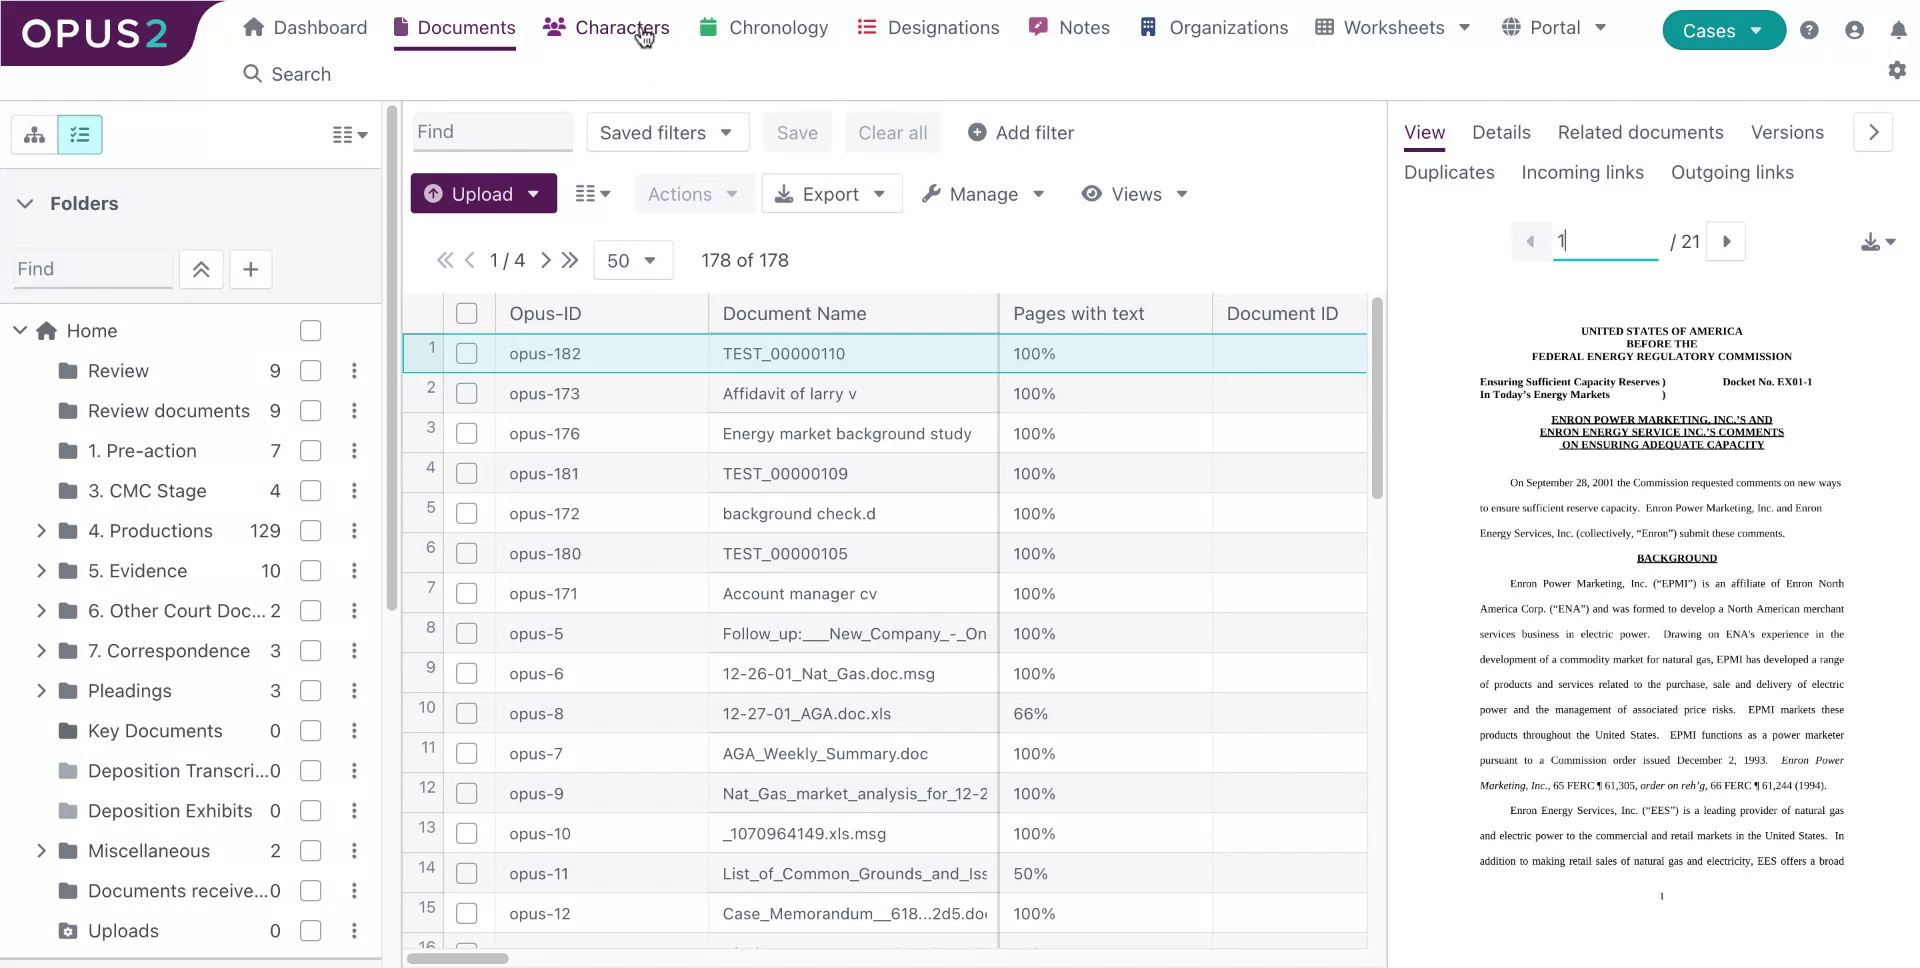Image resolution: width=1920 pixels, height=968 pixels.
Task: Download the previewed document
Action: [1871, 241]
